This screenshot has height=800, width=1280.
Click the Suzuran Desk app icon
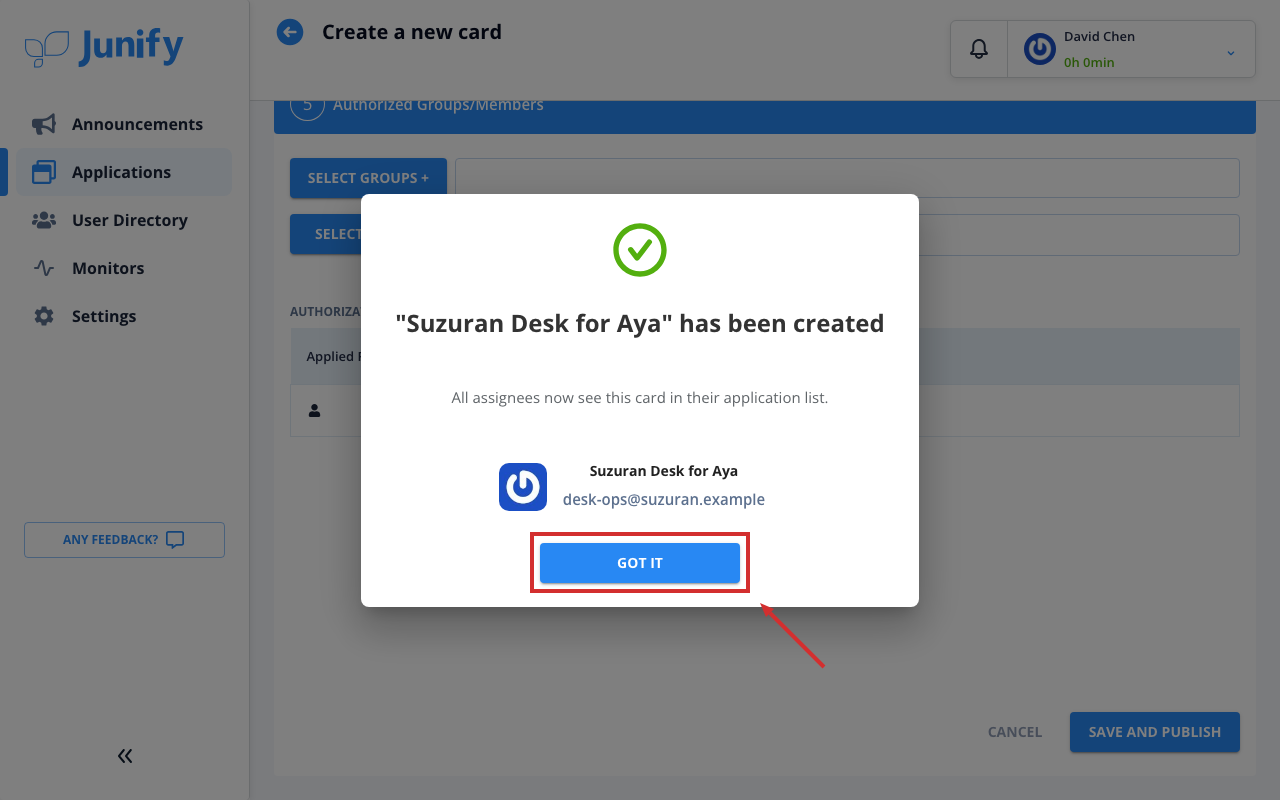(x=523, y=487)
